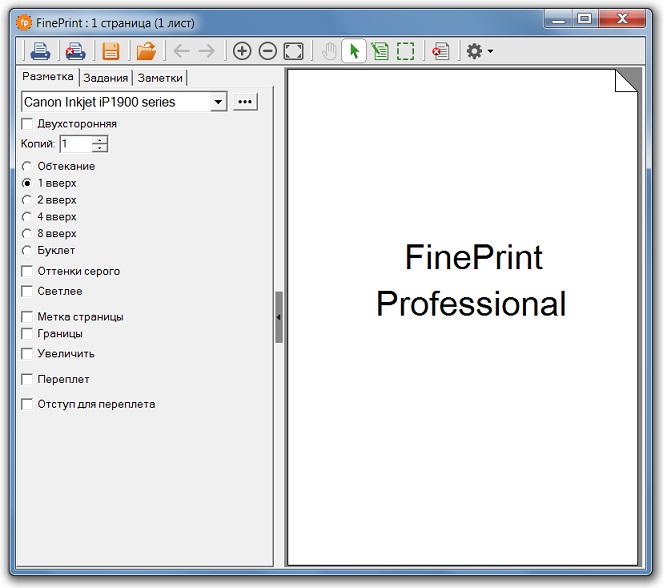Select the Hand pan tool
This screenshot has width=663, height=588.
point(329,51)
